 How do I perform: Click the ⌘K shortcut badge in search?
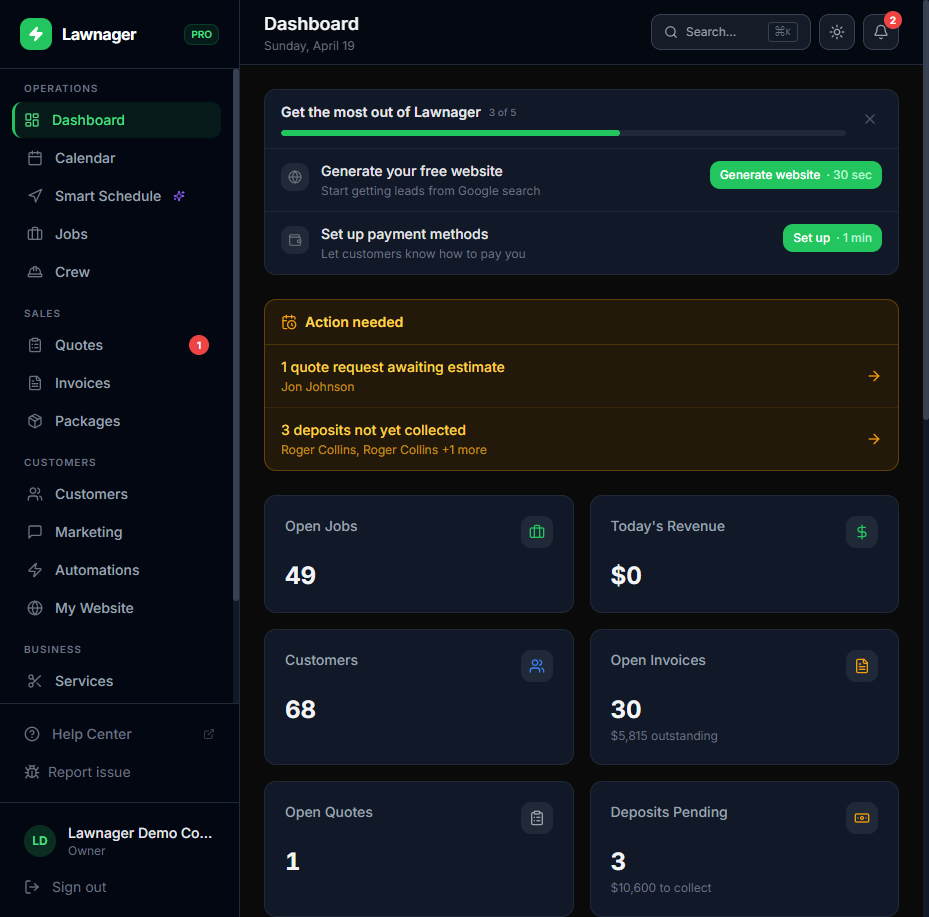coord(783,32)
